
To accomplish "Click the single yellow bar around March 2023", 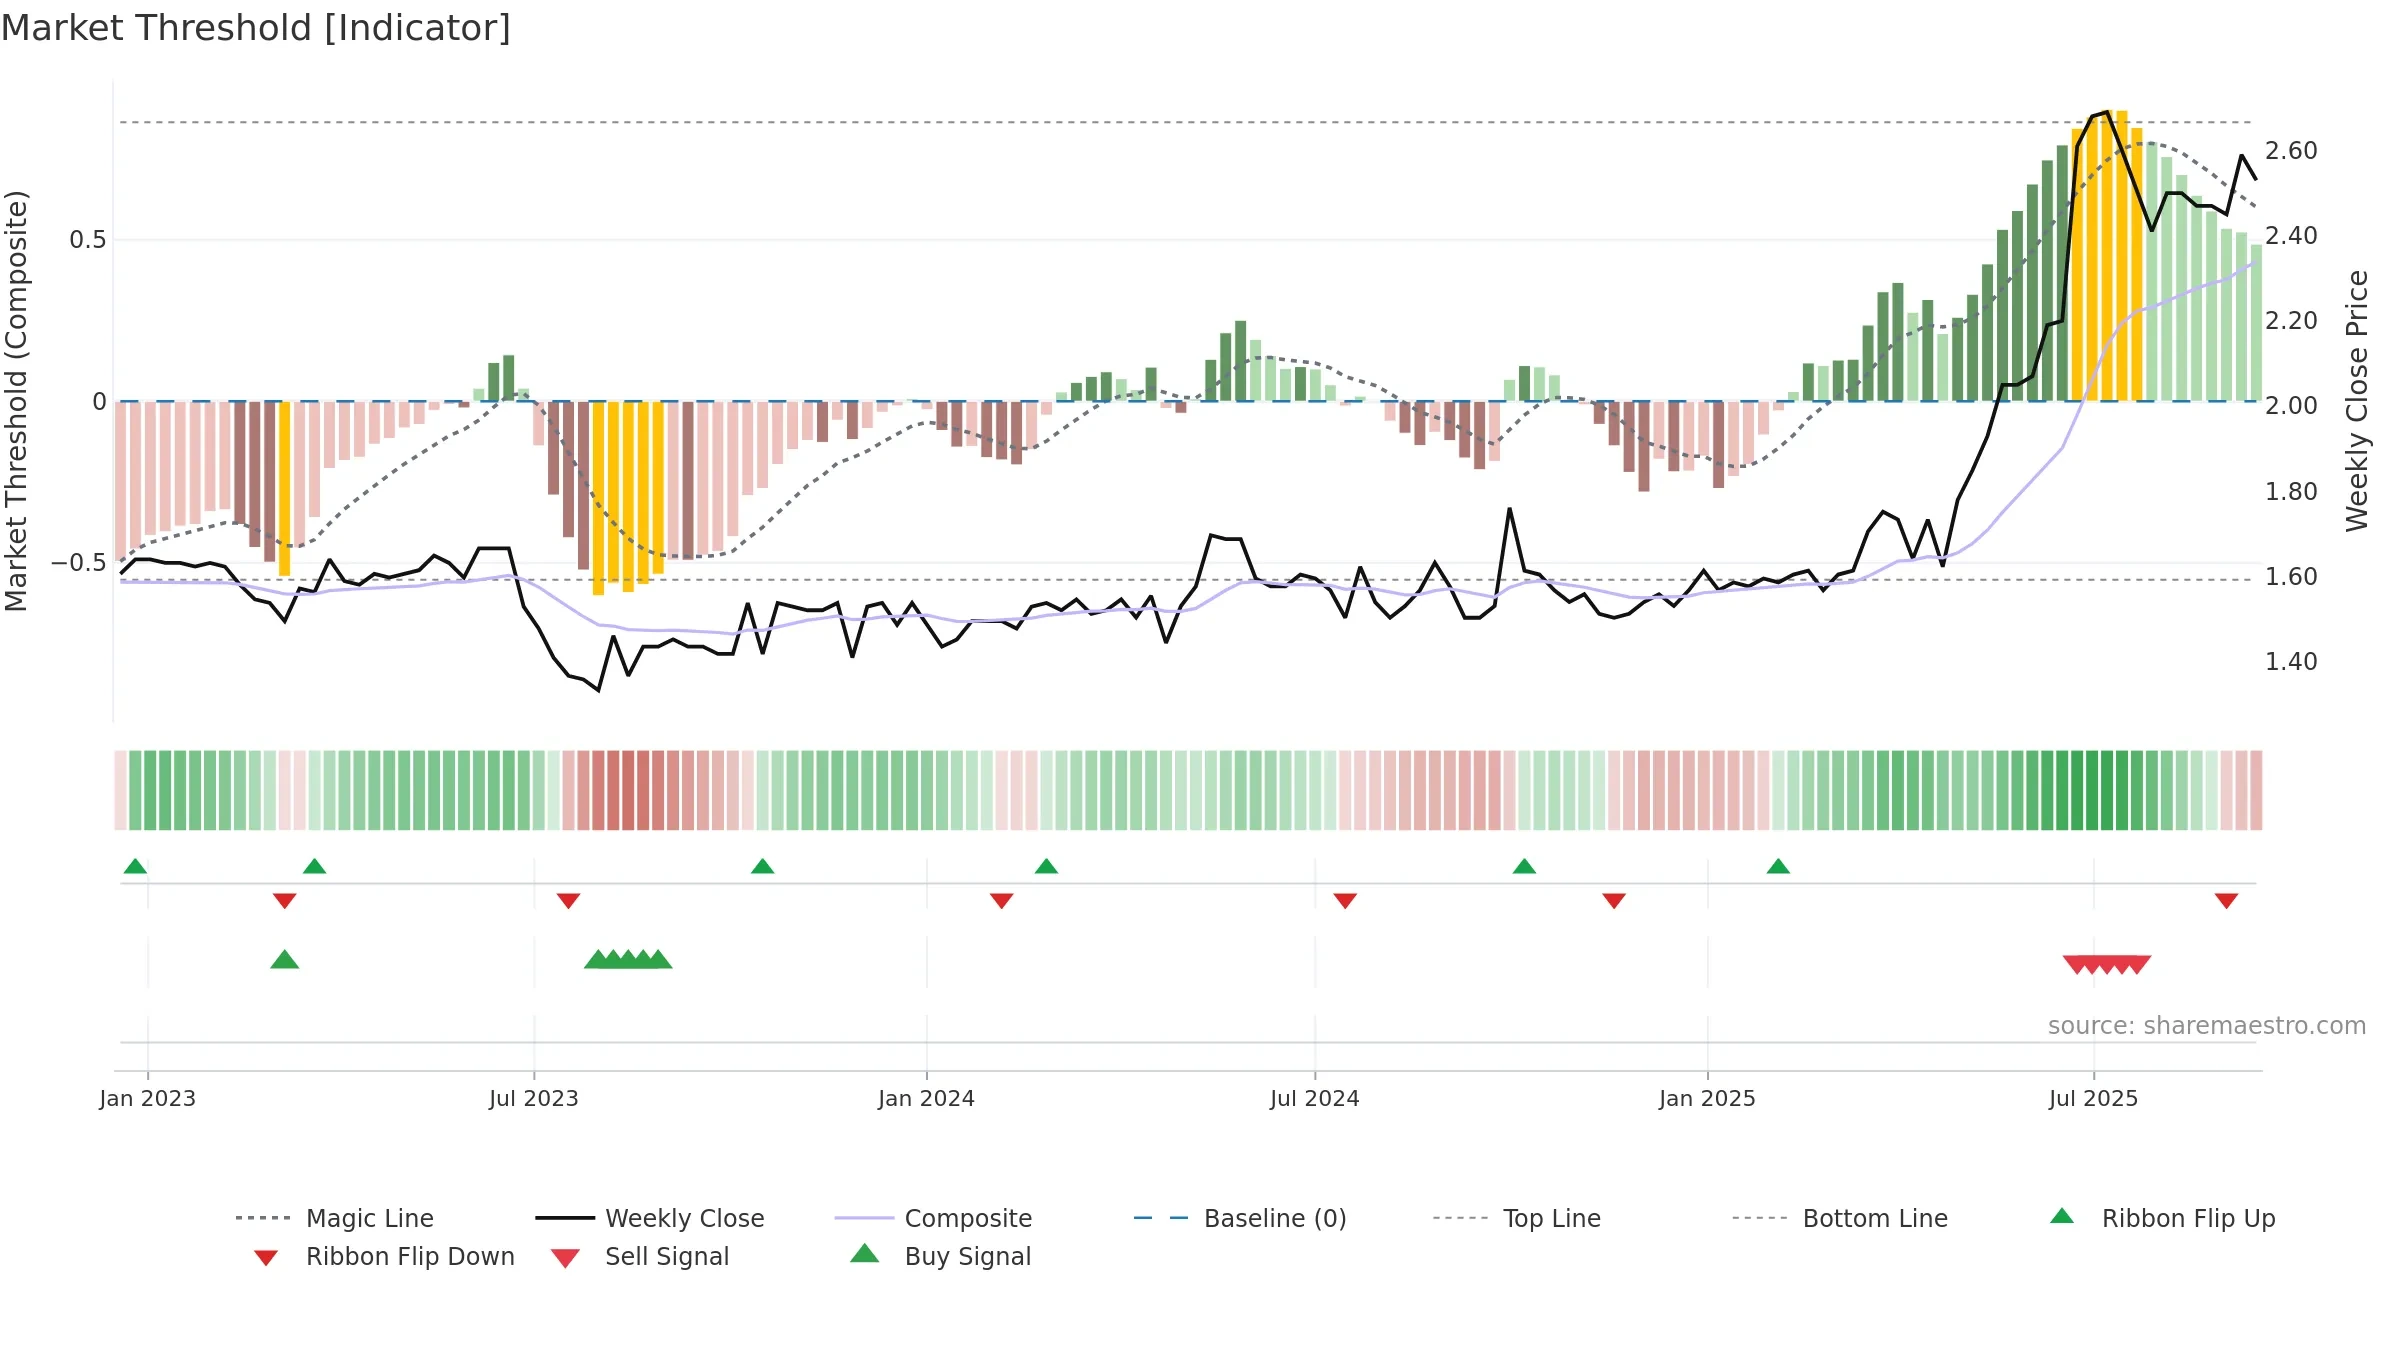I will pyautogui.click(x=284, y=488).
